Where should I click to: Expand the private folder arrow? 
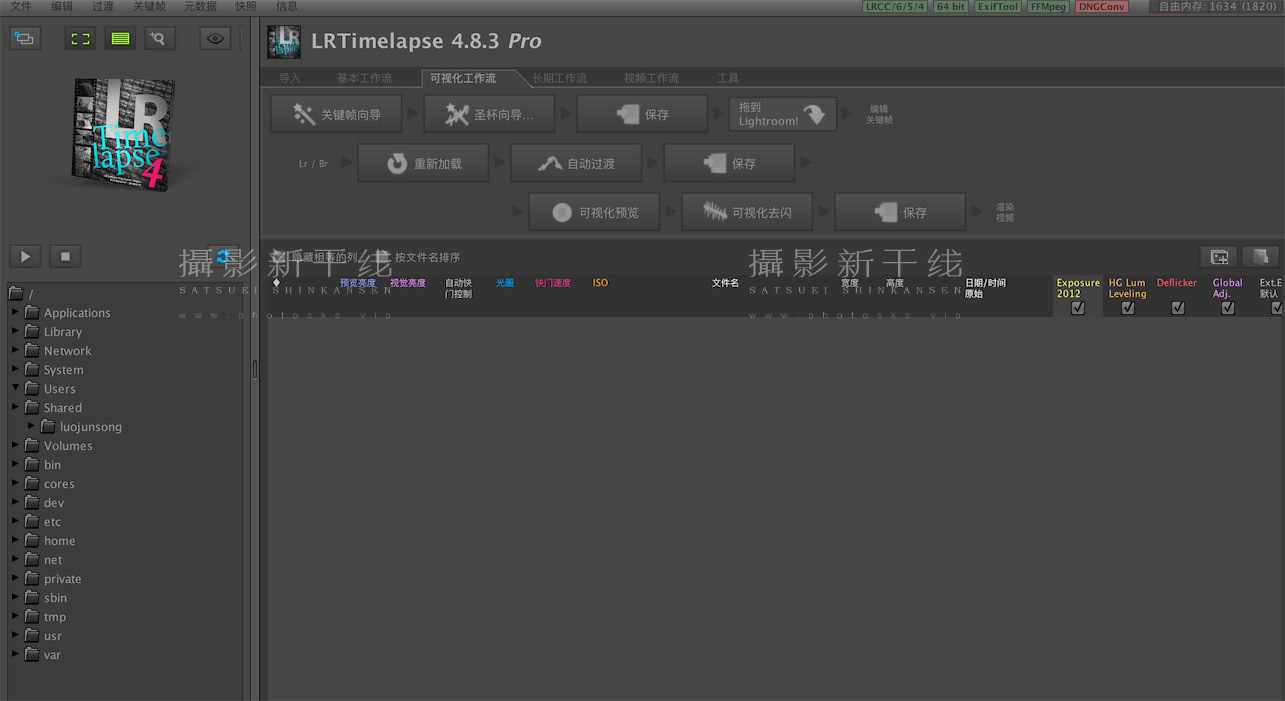pos(16,578)
